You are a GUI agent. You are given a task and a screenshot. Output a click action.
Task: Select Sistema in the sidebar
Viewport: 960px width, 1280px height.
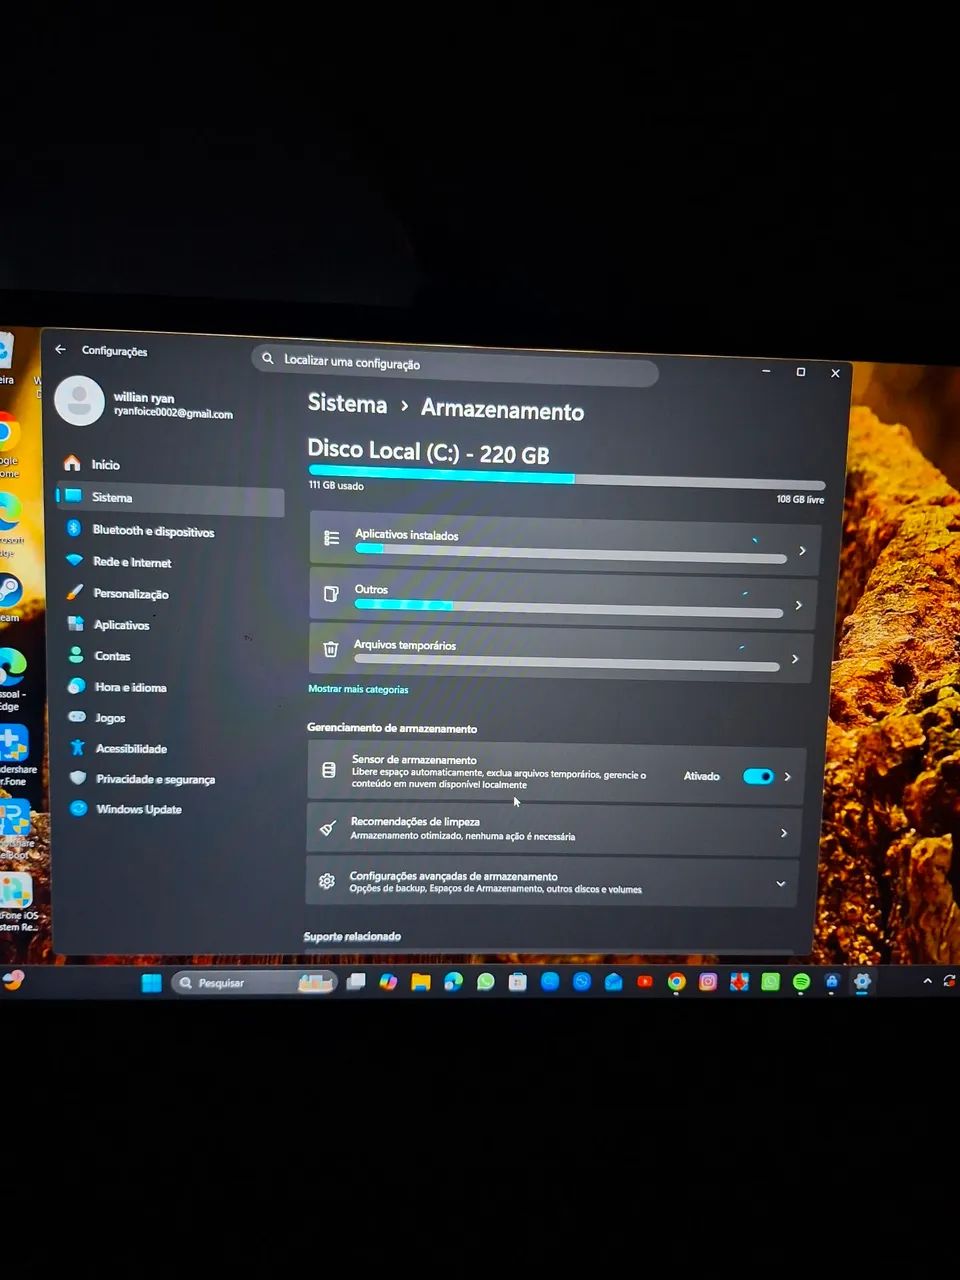click(170, 498)
